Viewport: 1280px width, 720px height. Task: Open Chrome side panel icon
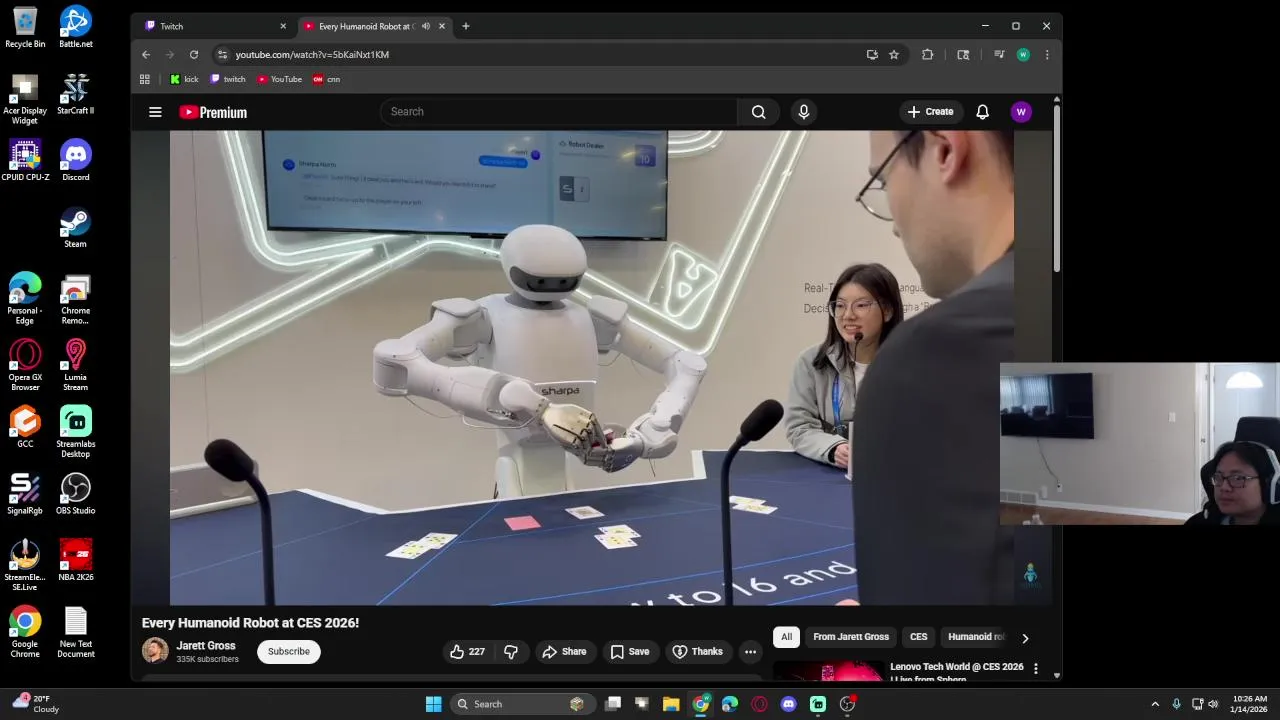pos(963,55)
